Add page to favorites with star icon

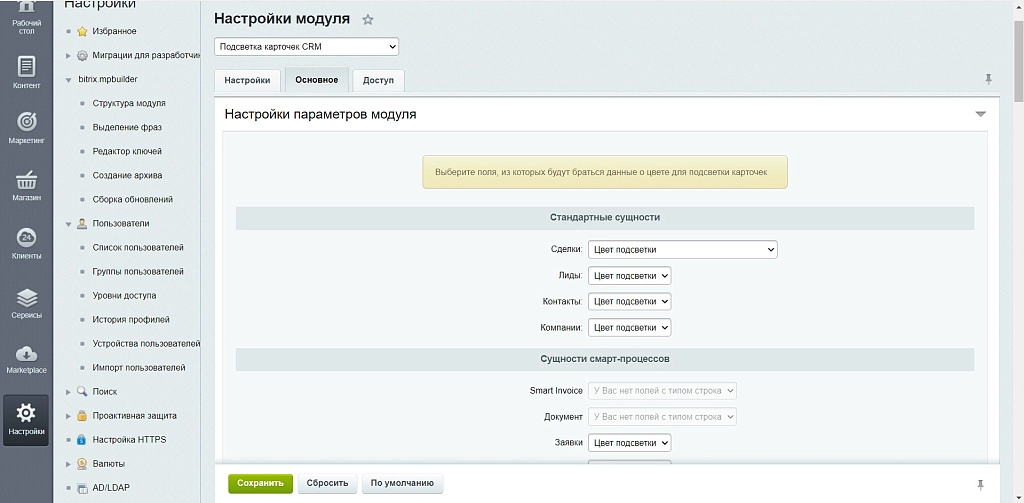[368, 20]
